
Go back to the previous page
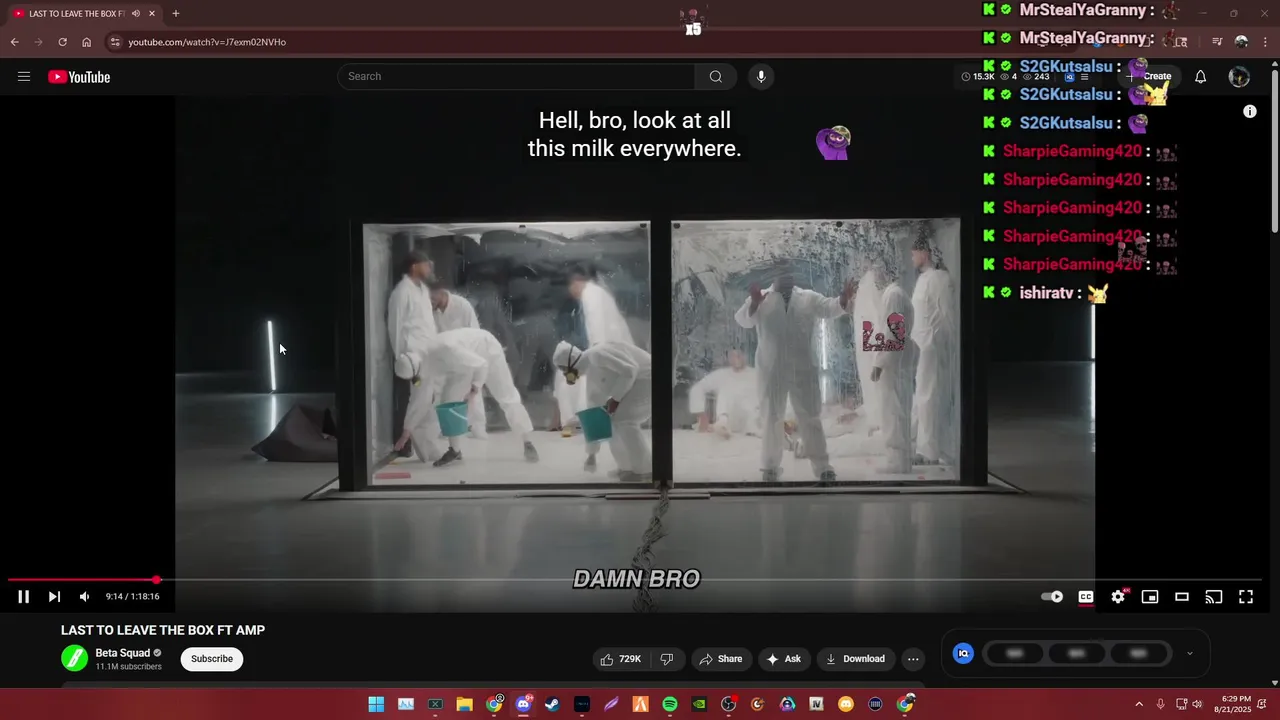tap(15, 42)
